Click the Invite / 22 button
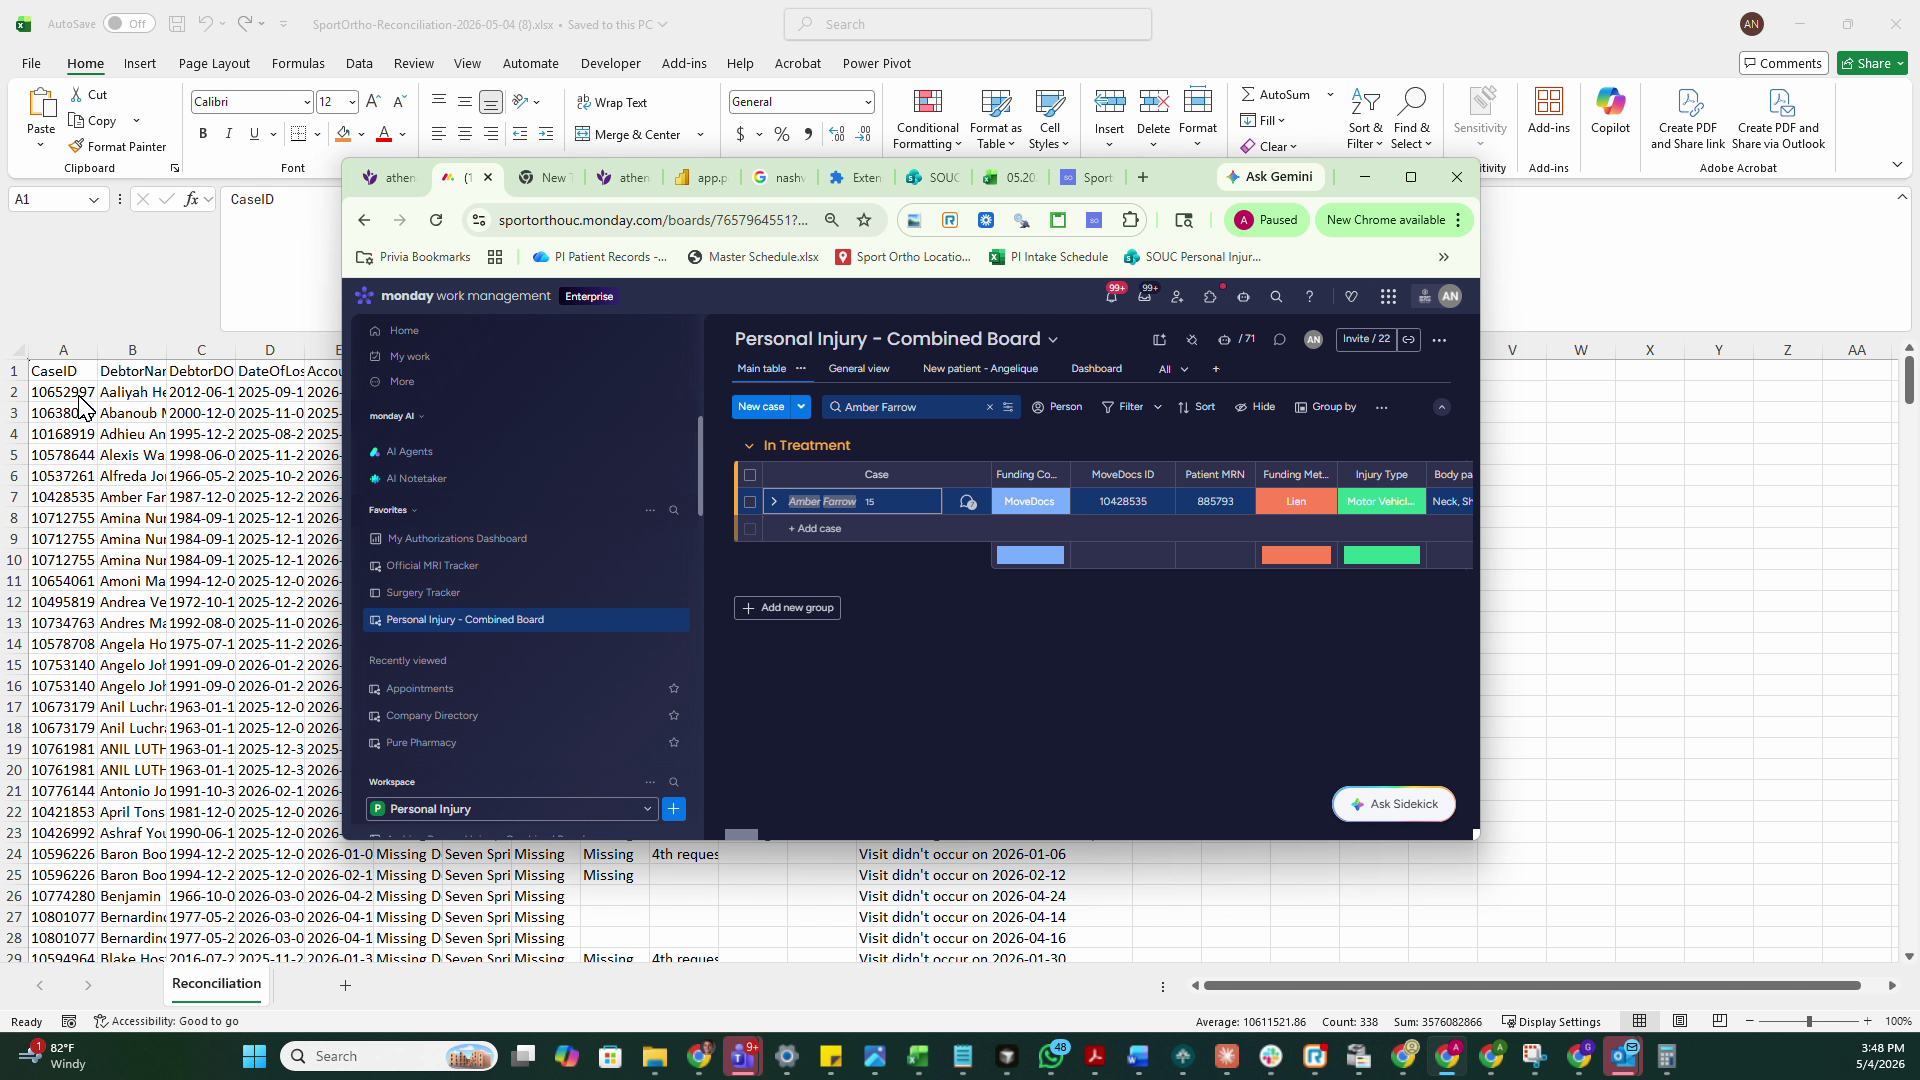Screen dimensions: 1920x1080 click(x=1366, y=339)
